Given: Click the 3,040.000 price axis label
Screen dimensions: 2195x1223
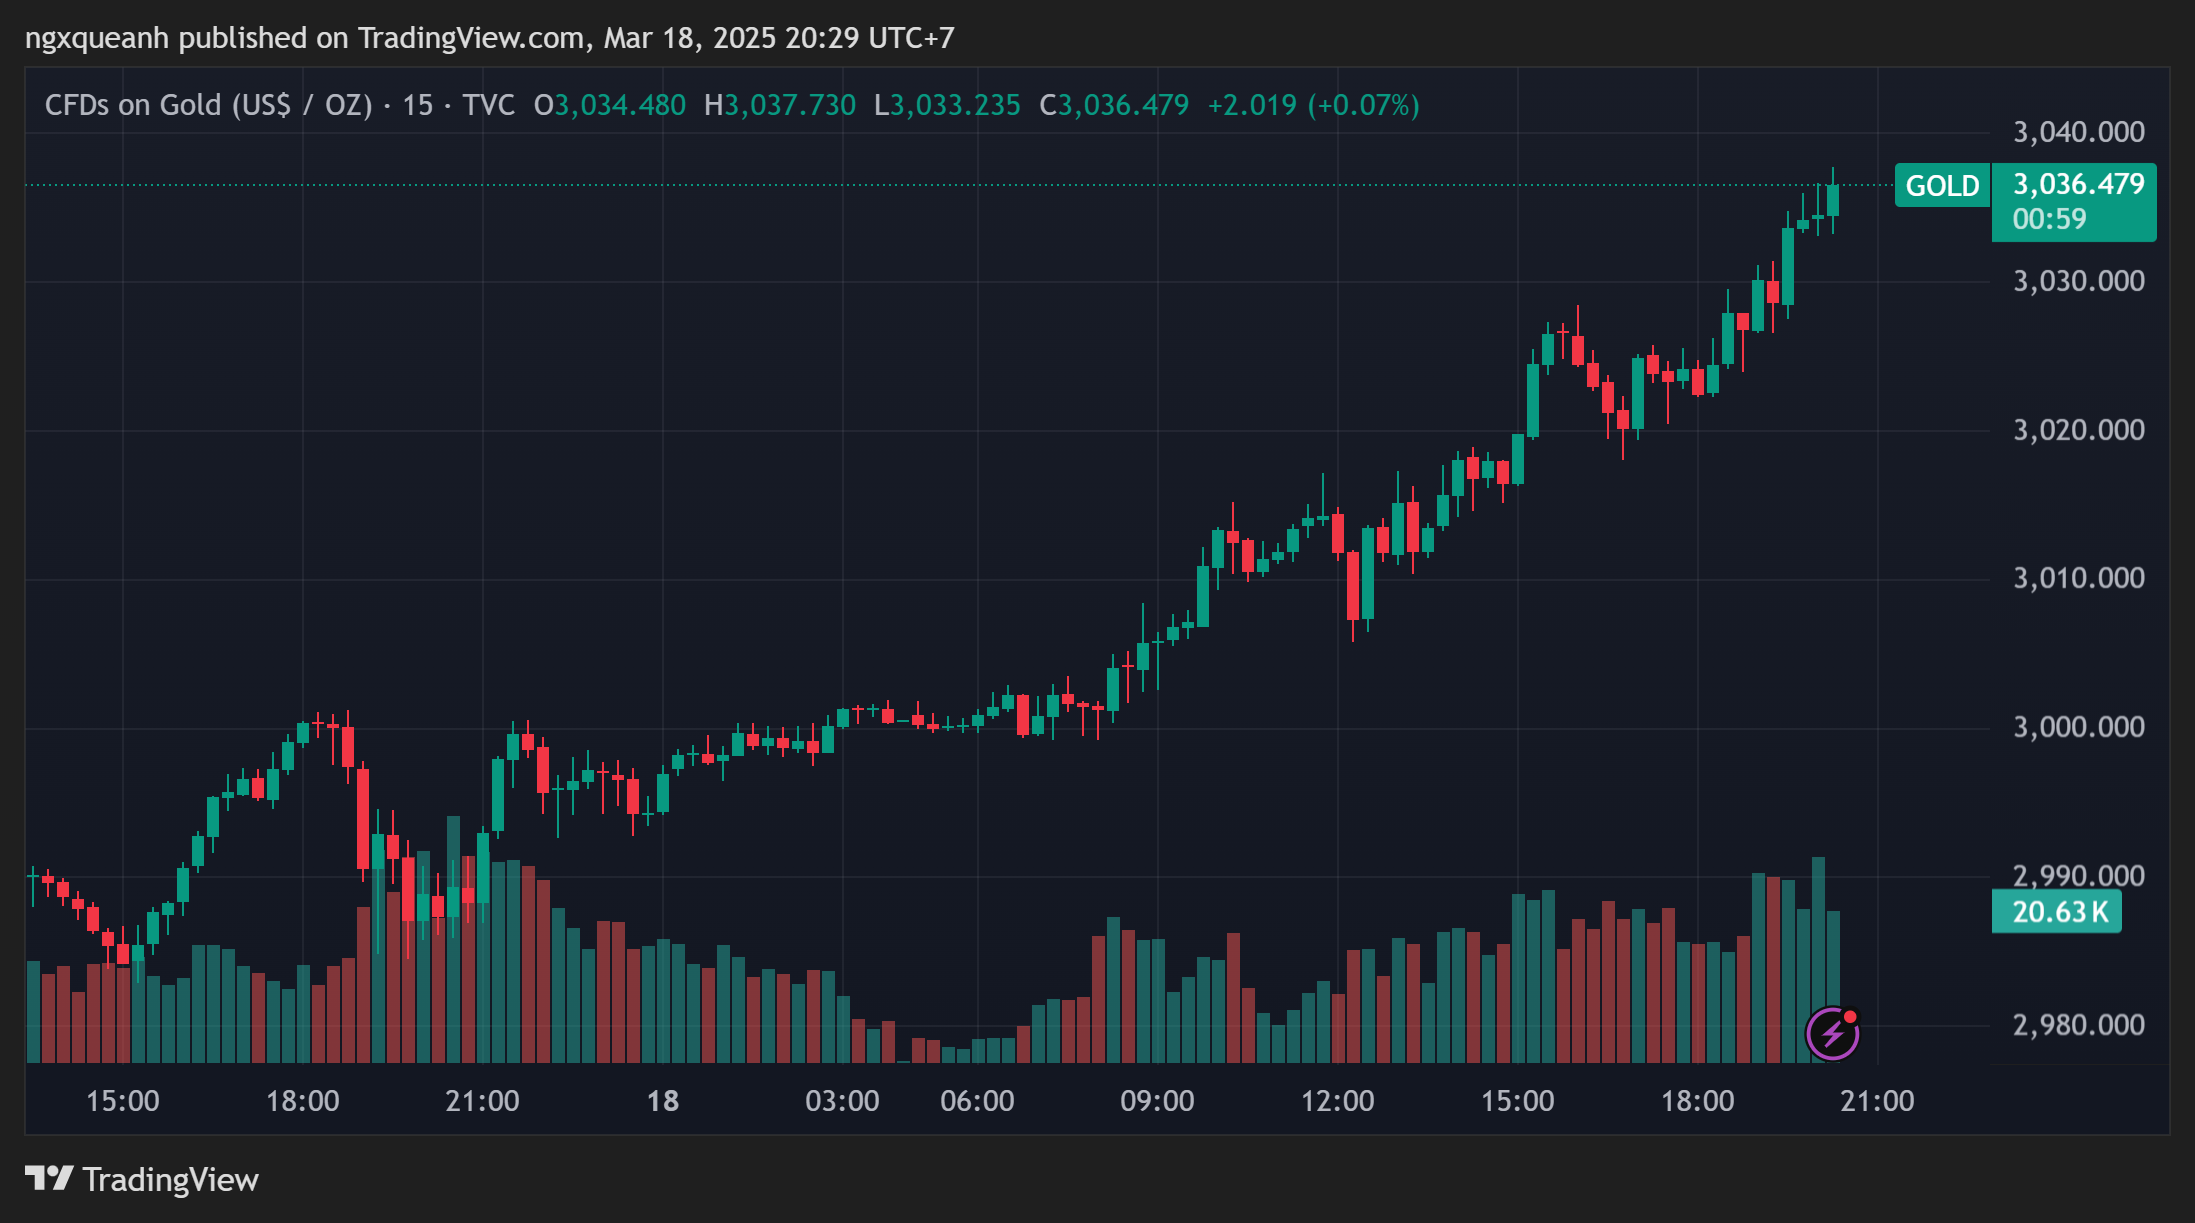Looking at the screenshot, I should (x=2079, y=132).
